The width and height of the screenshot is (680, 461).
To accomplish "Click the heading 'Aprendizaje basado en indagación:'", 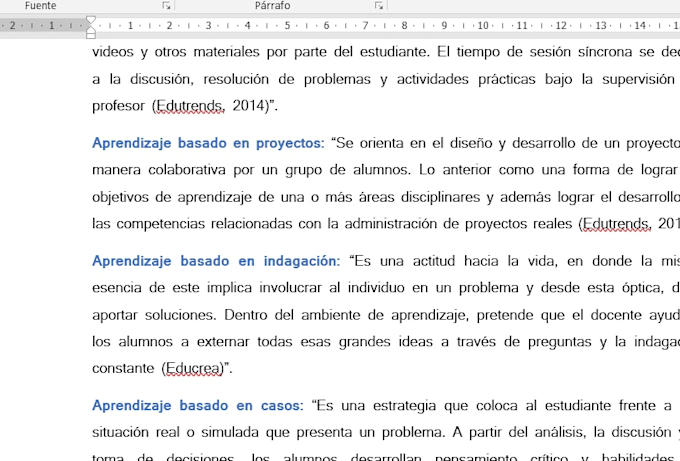I will [x=216, y=261].
